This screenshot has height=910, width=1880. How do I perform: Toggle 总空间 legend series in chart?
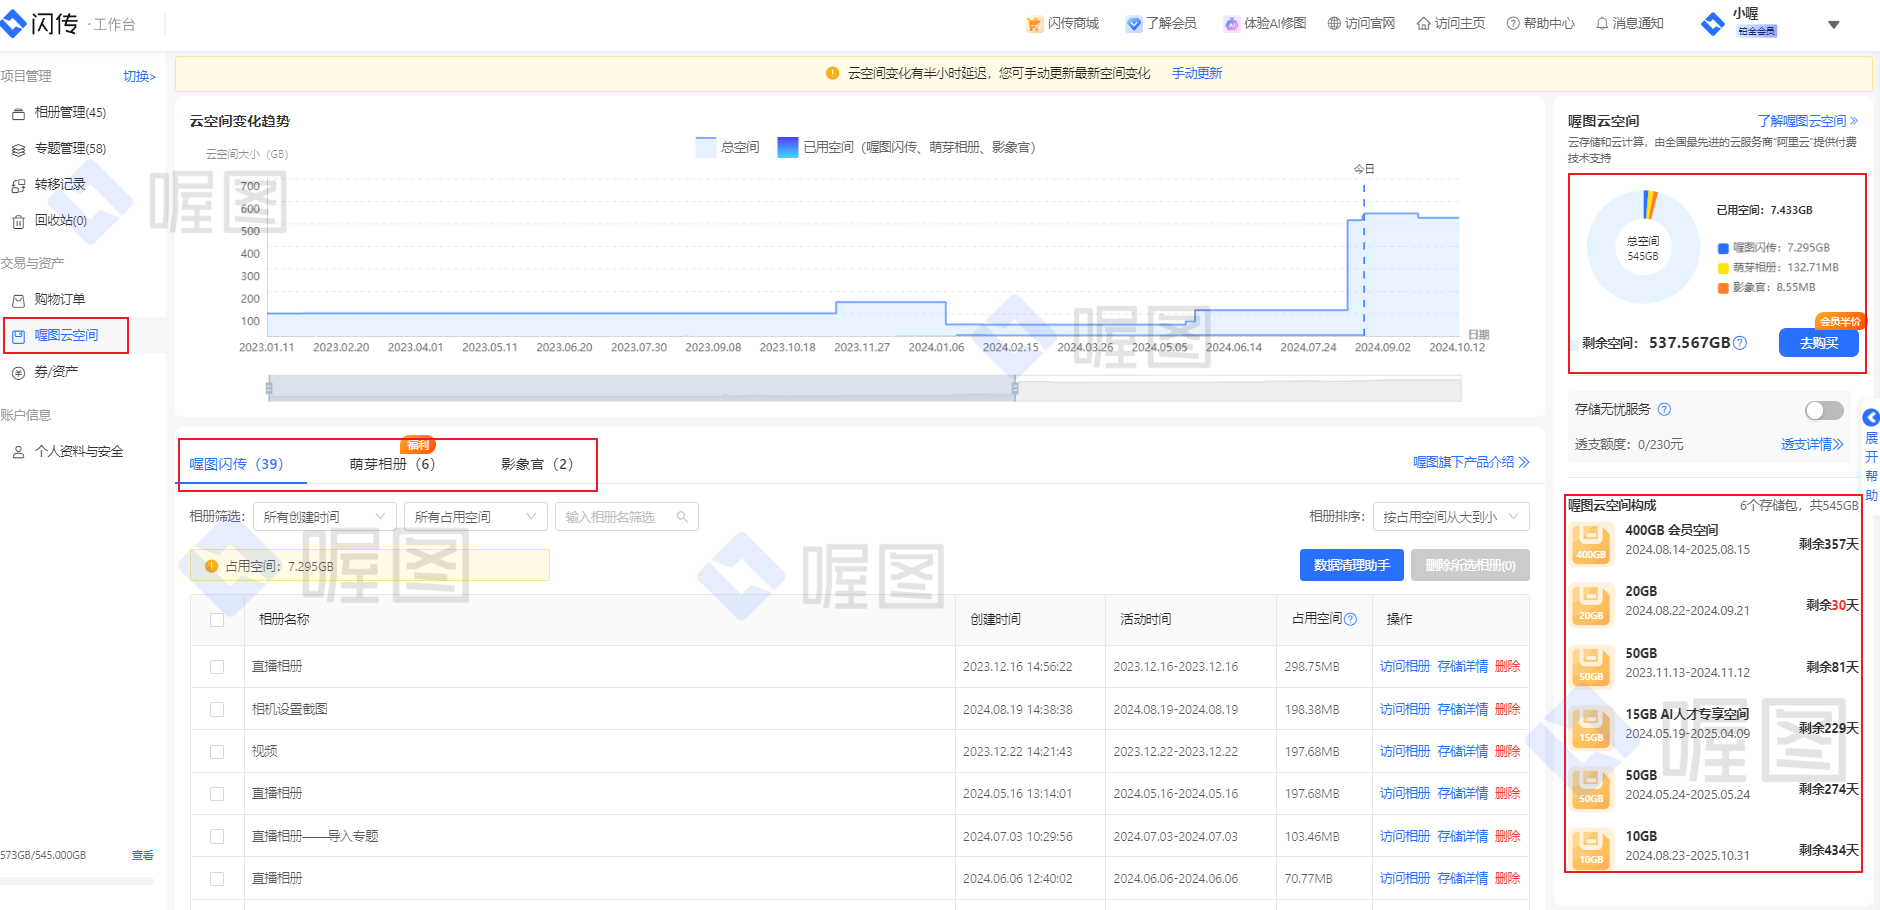[727, 147]
